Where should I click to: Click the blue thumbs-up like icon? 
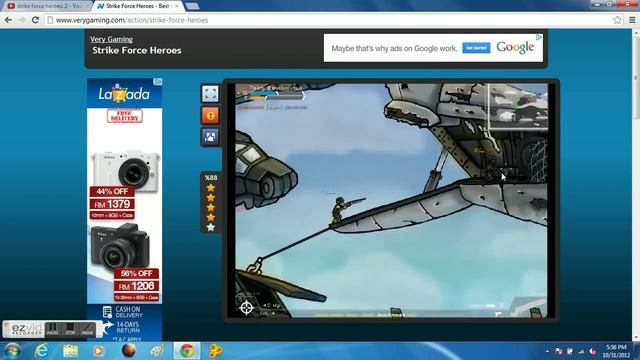click(x=210, y=137)
